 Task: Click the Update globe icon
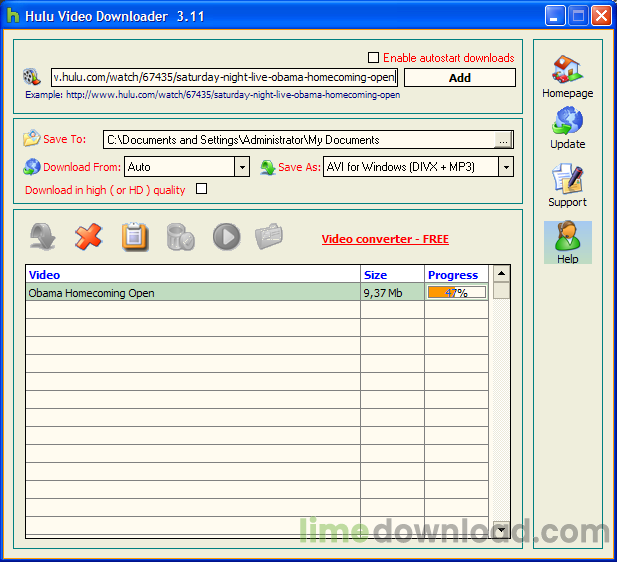coord(567,121)
